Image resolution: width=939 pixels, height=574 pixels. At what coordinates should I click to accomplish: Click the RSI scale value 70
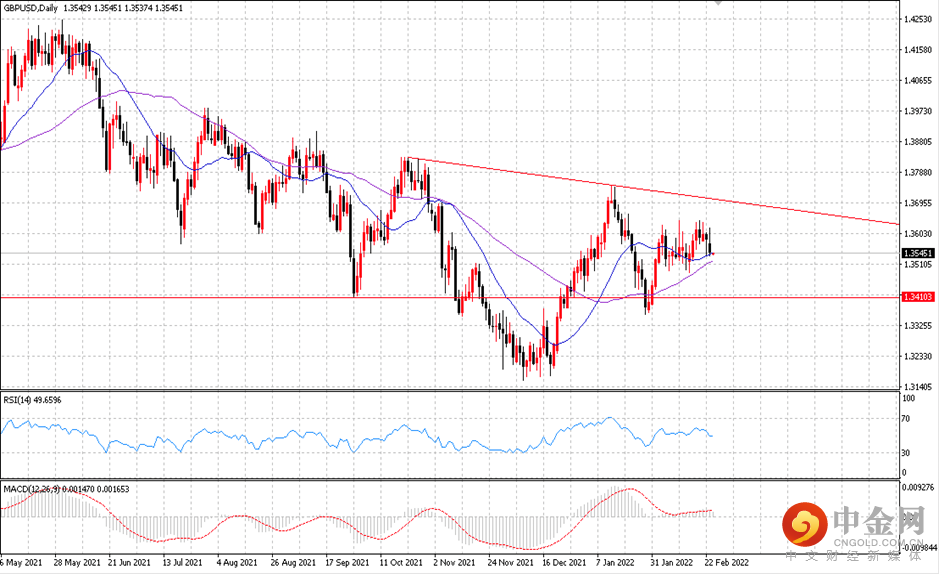coord(907,418)
